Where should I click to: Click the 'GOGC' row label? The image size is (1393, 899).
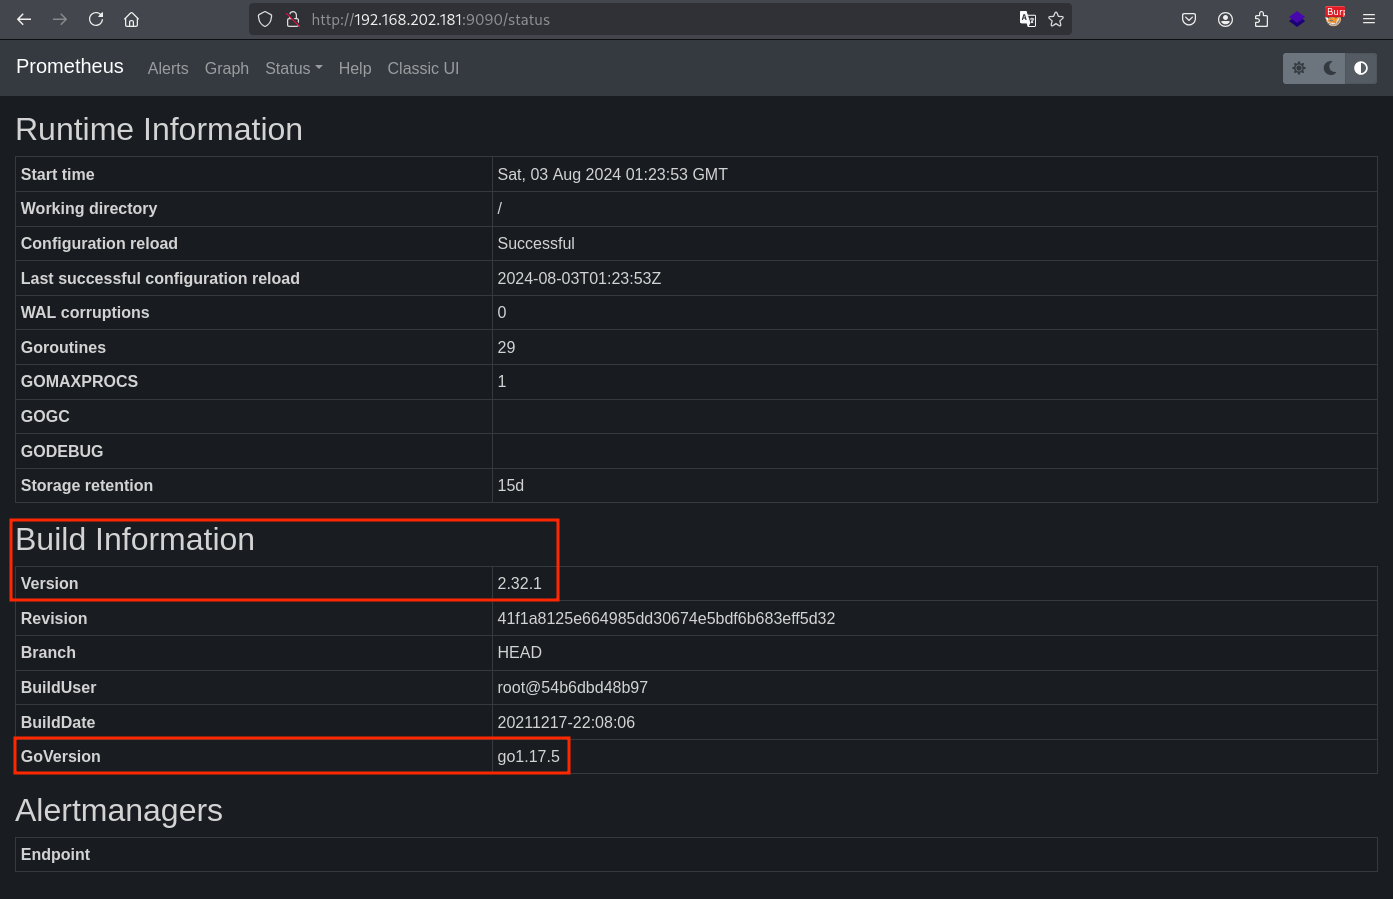(x=45, y=416)
